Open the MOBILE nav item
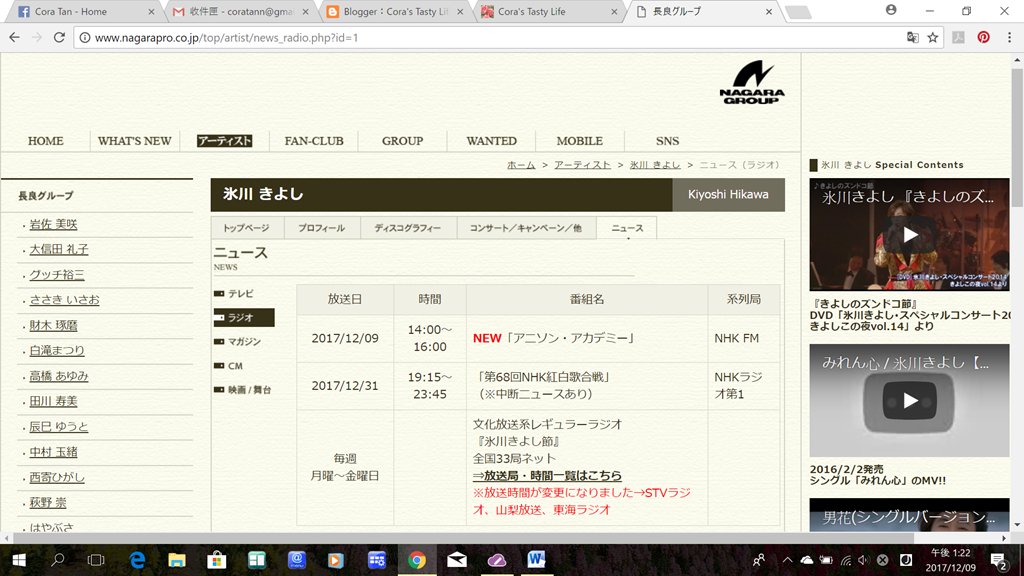The image size is (1024, 576). (580, 141)
